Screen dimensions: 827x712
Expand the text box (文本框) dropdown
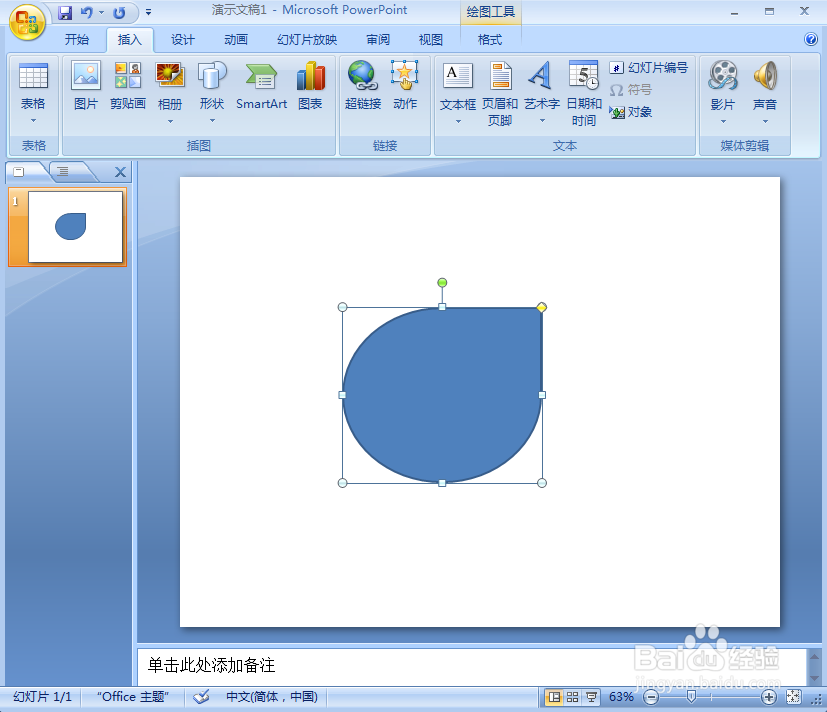pyautogui.click(x=458, y=122)
